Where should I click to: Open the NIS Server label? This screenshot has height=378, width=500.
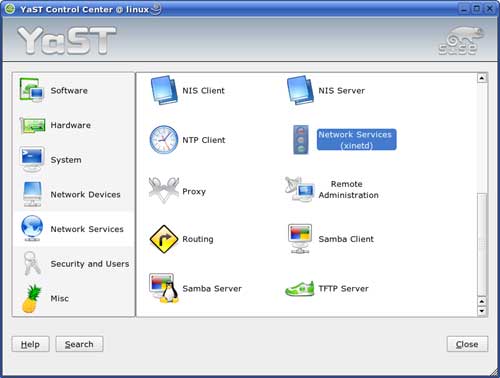341,91
